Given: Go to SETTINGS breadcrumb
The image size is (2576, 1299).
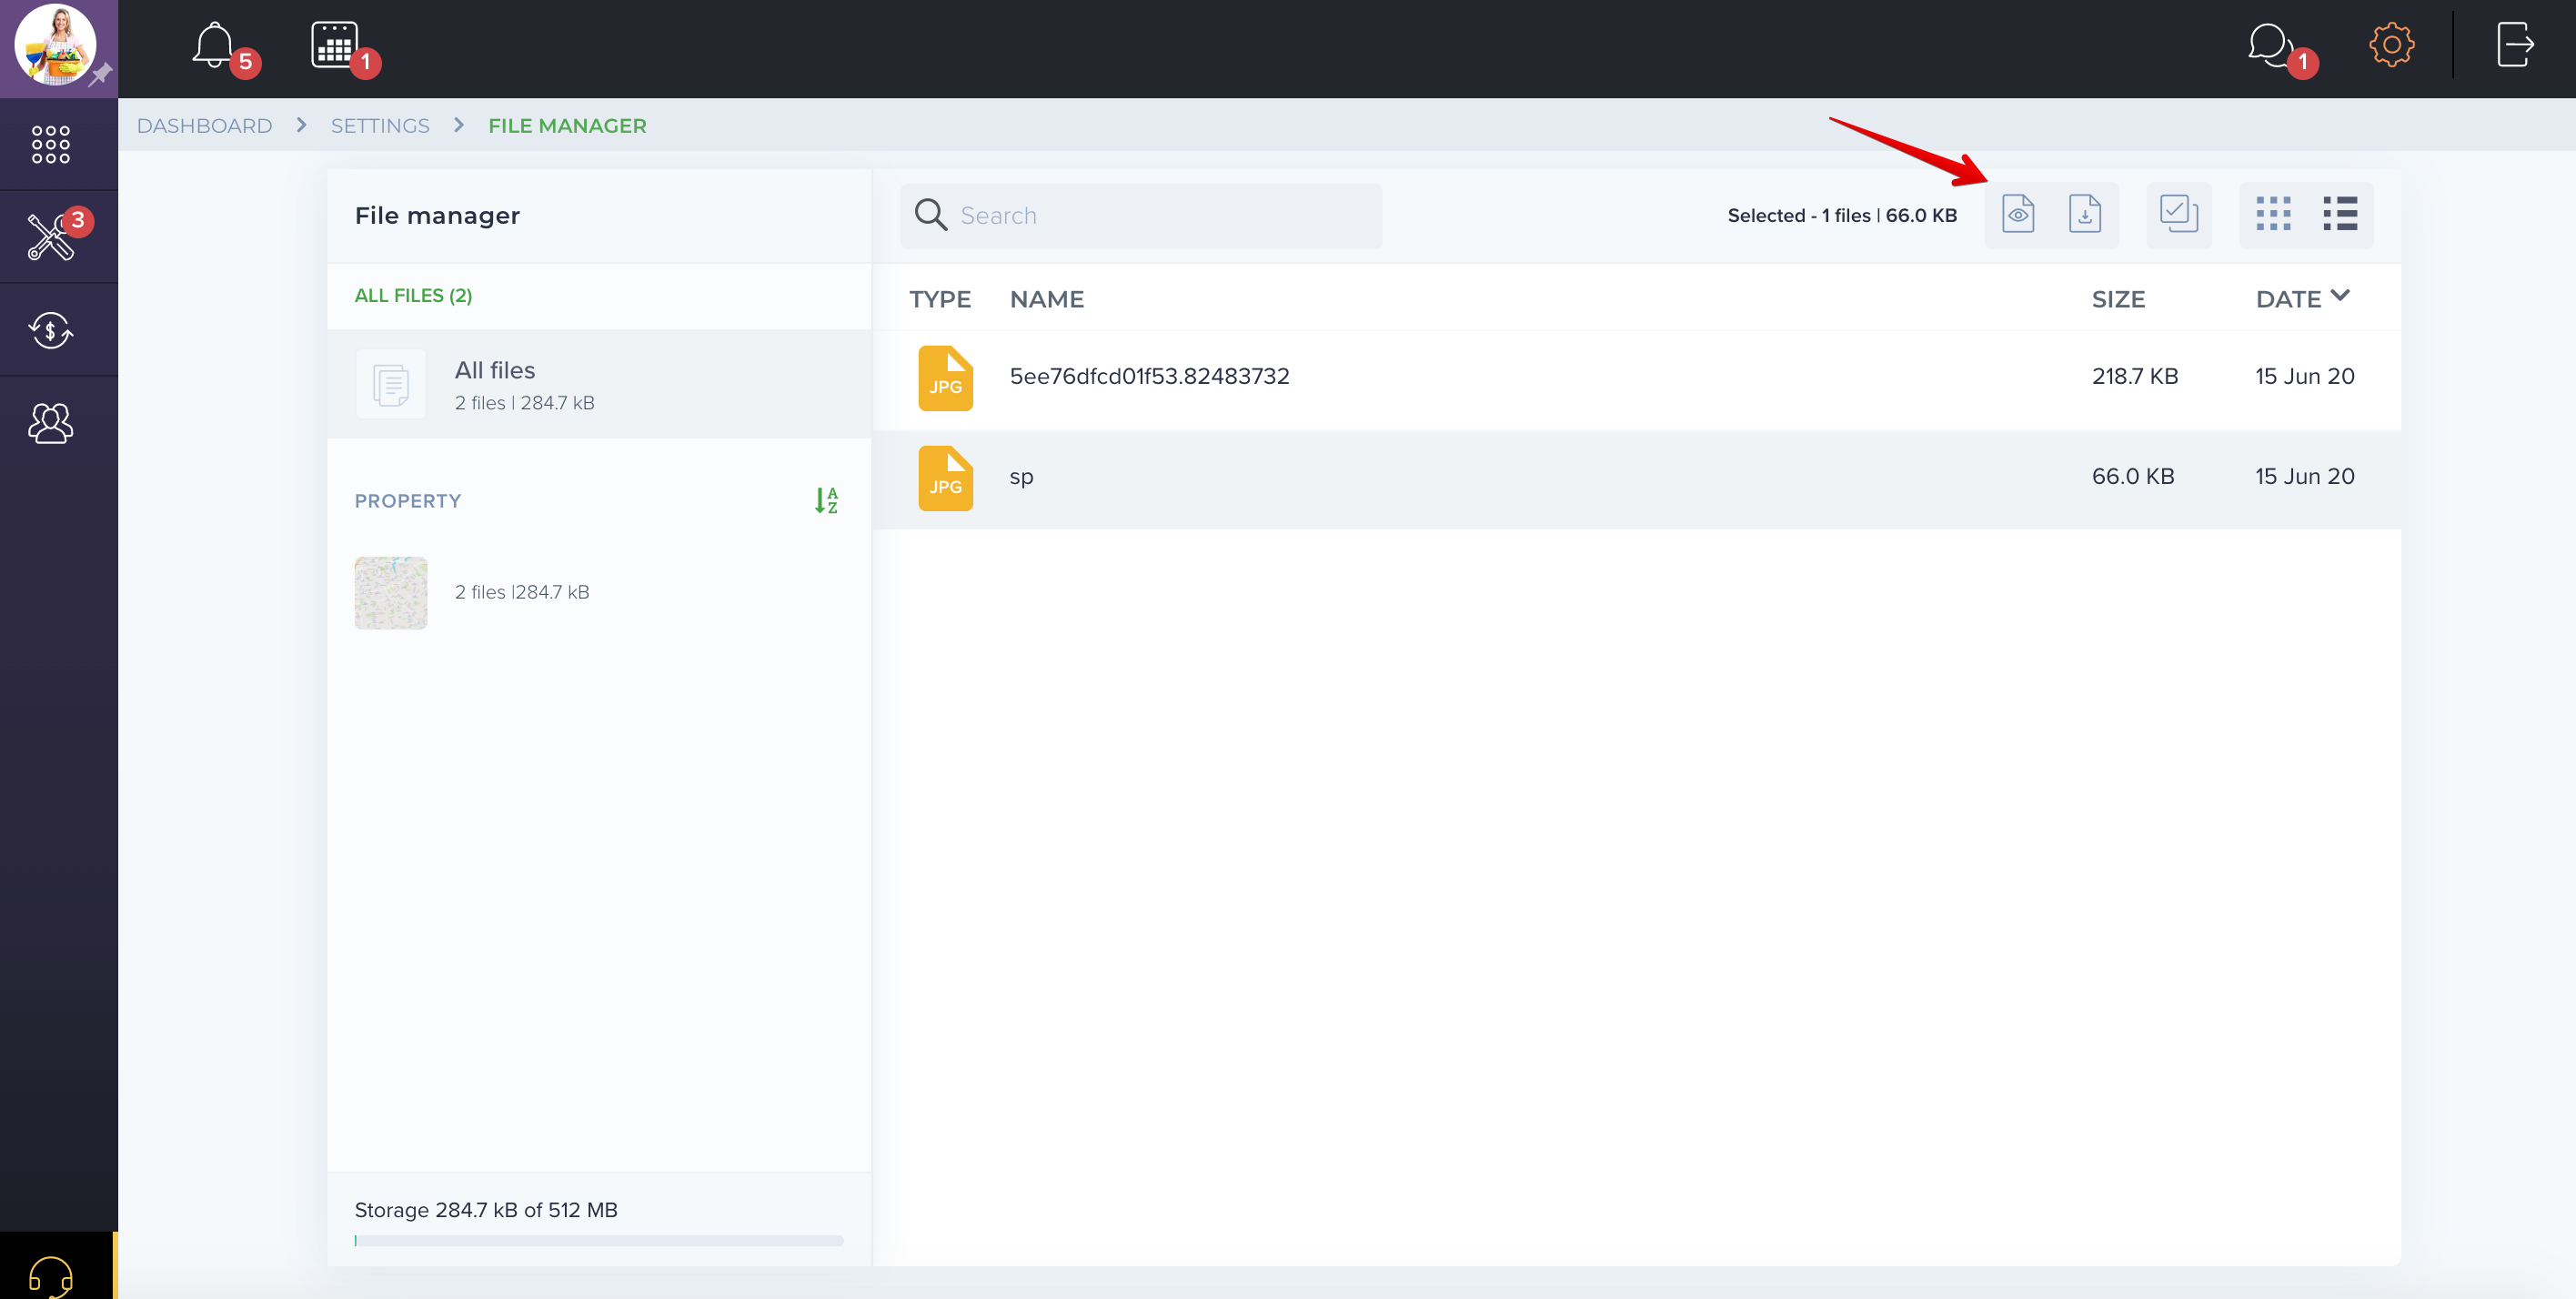Looking at the screenshot, I should (380, 126).
